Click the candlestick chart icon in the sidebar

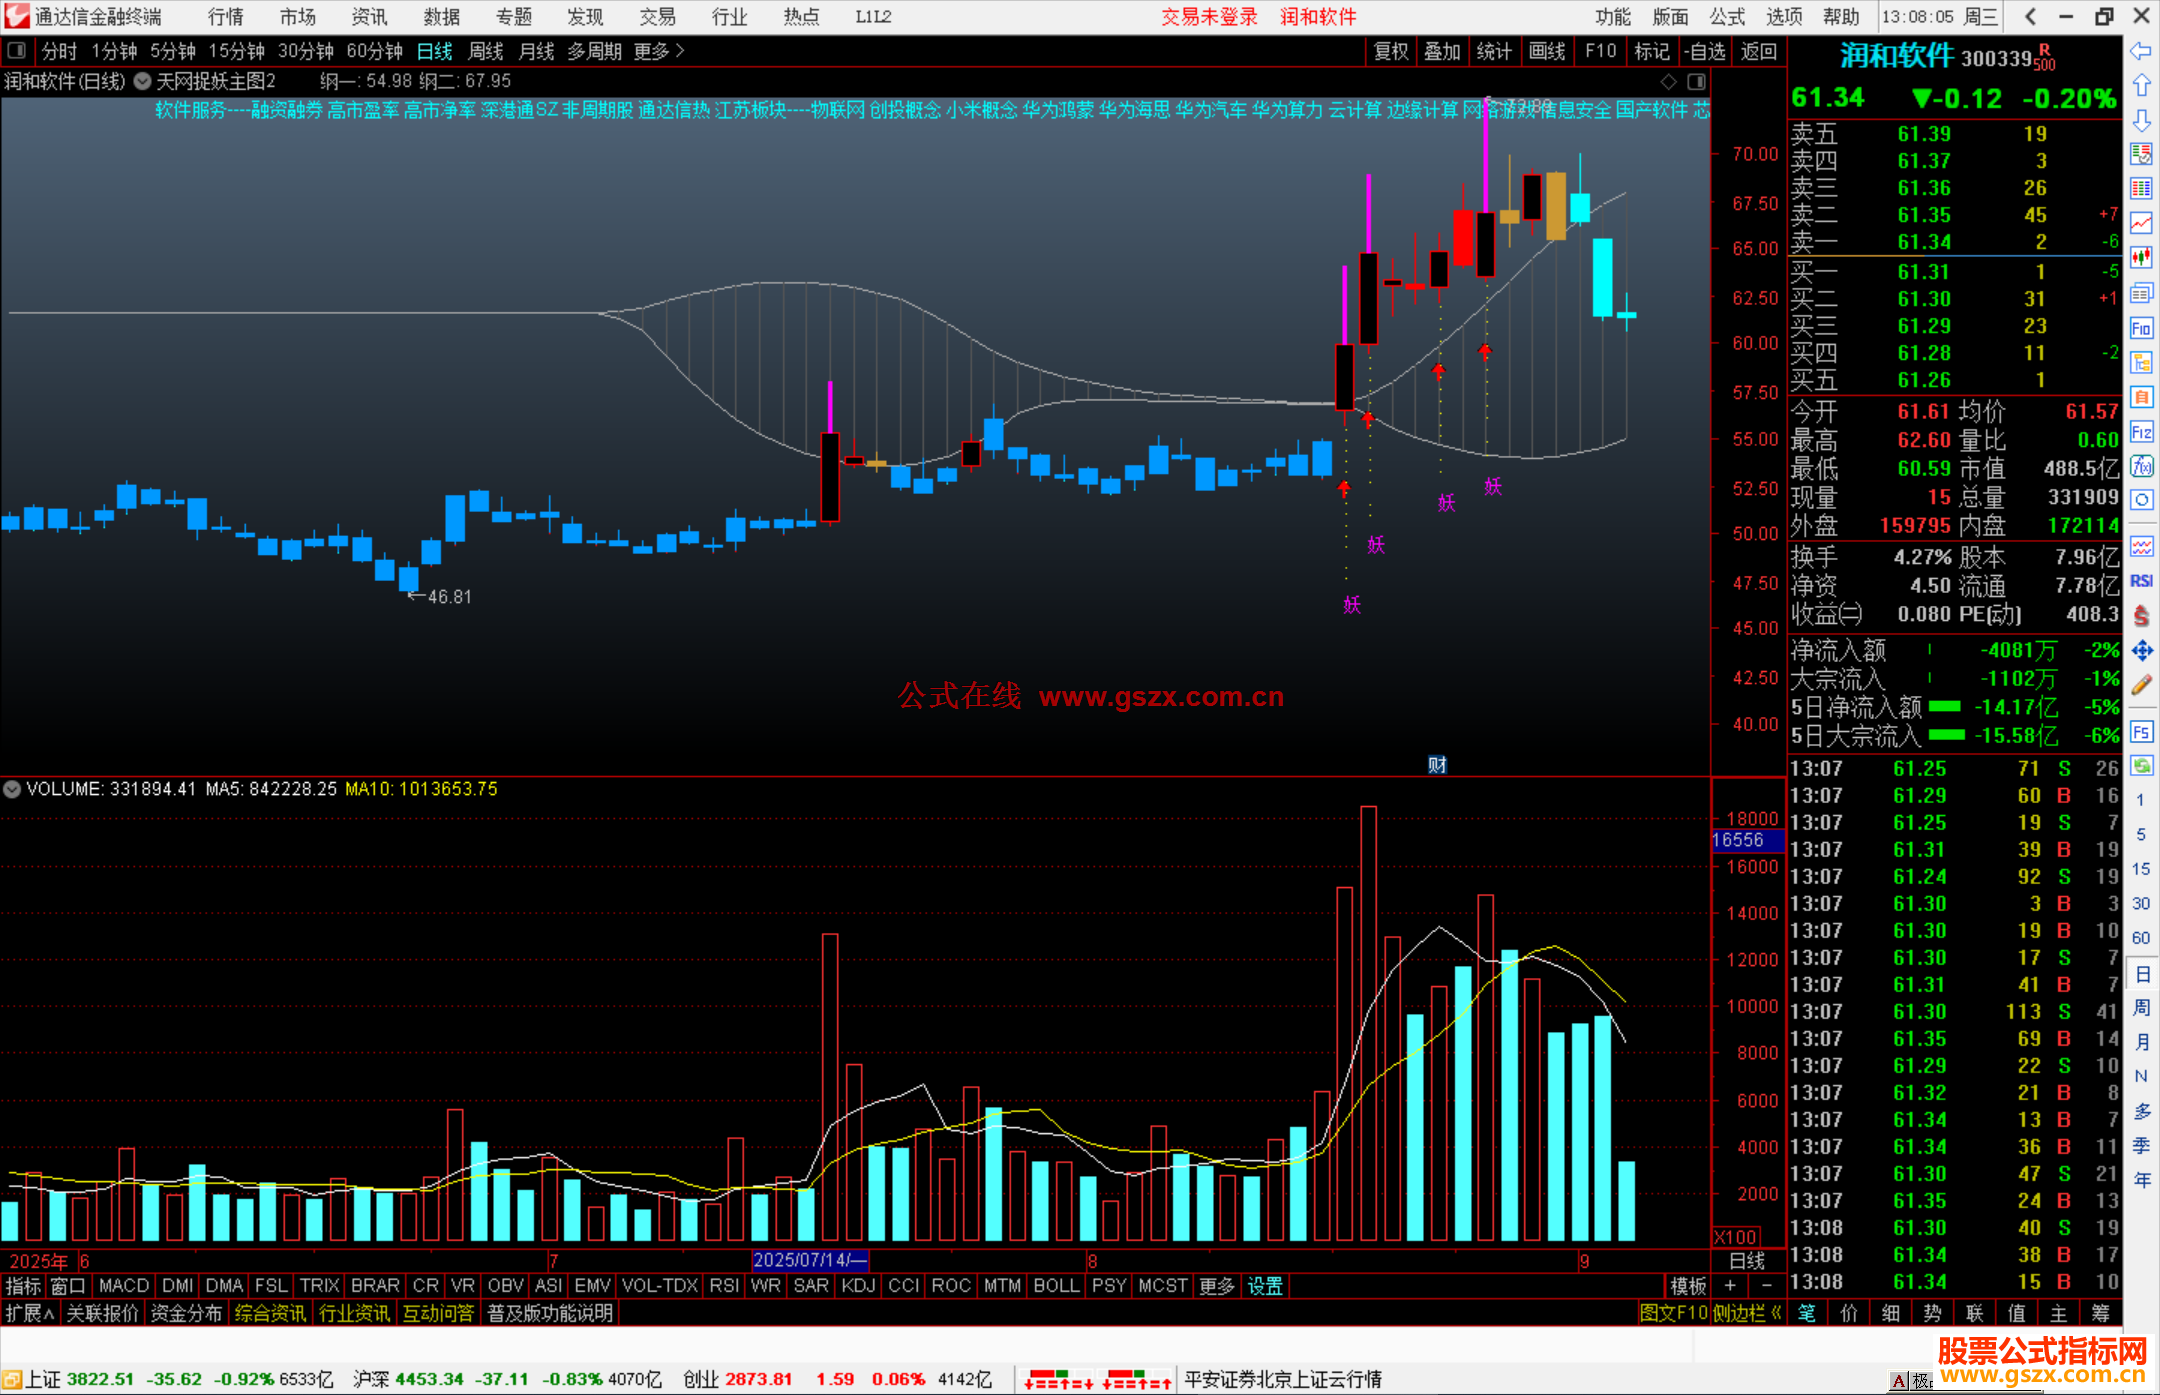coord(2141,258)
